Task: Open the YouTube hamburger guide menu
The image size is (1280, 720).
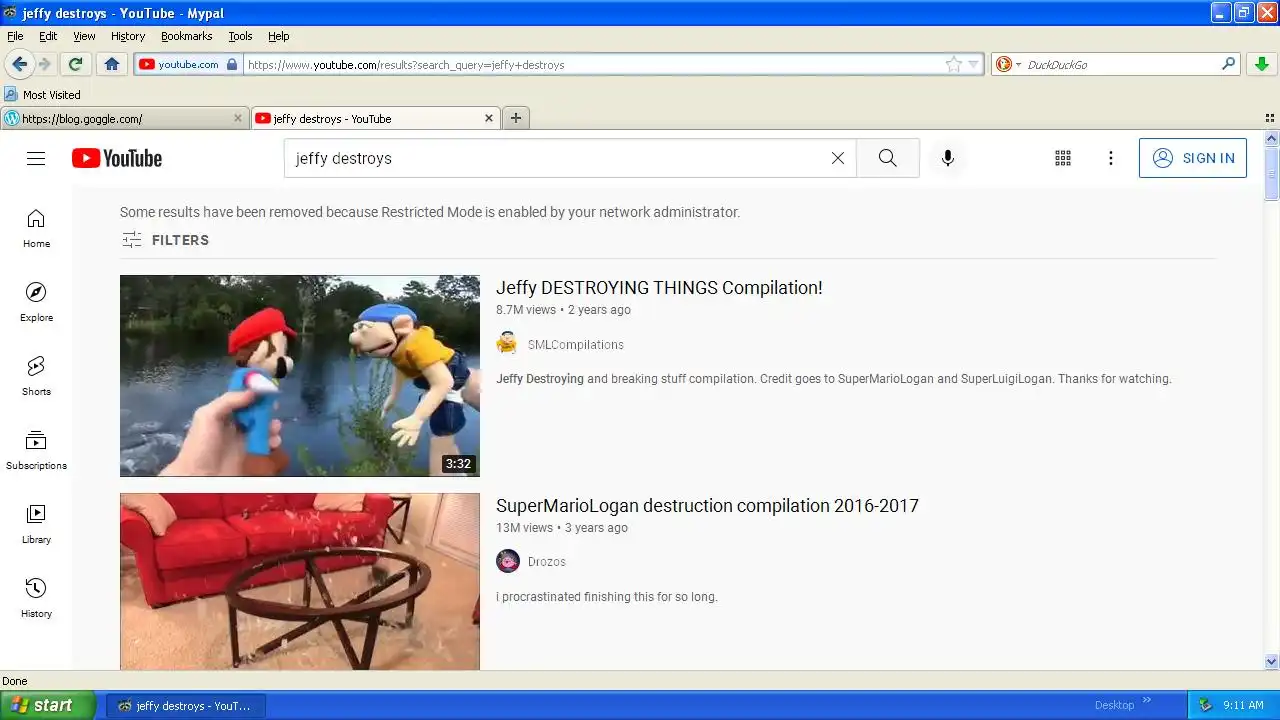Action: (x=36, y=158)
